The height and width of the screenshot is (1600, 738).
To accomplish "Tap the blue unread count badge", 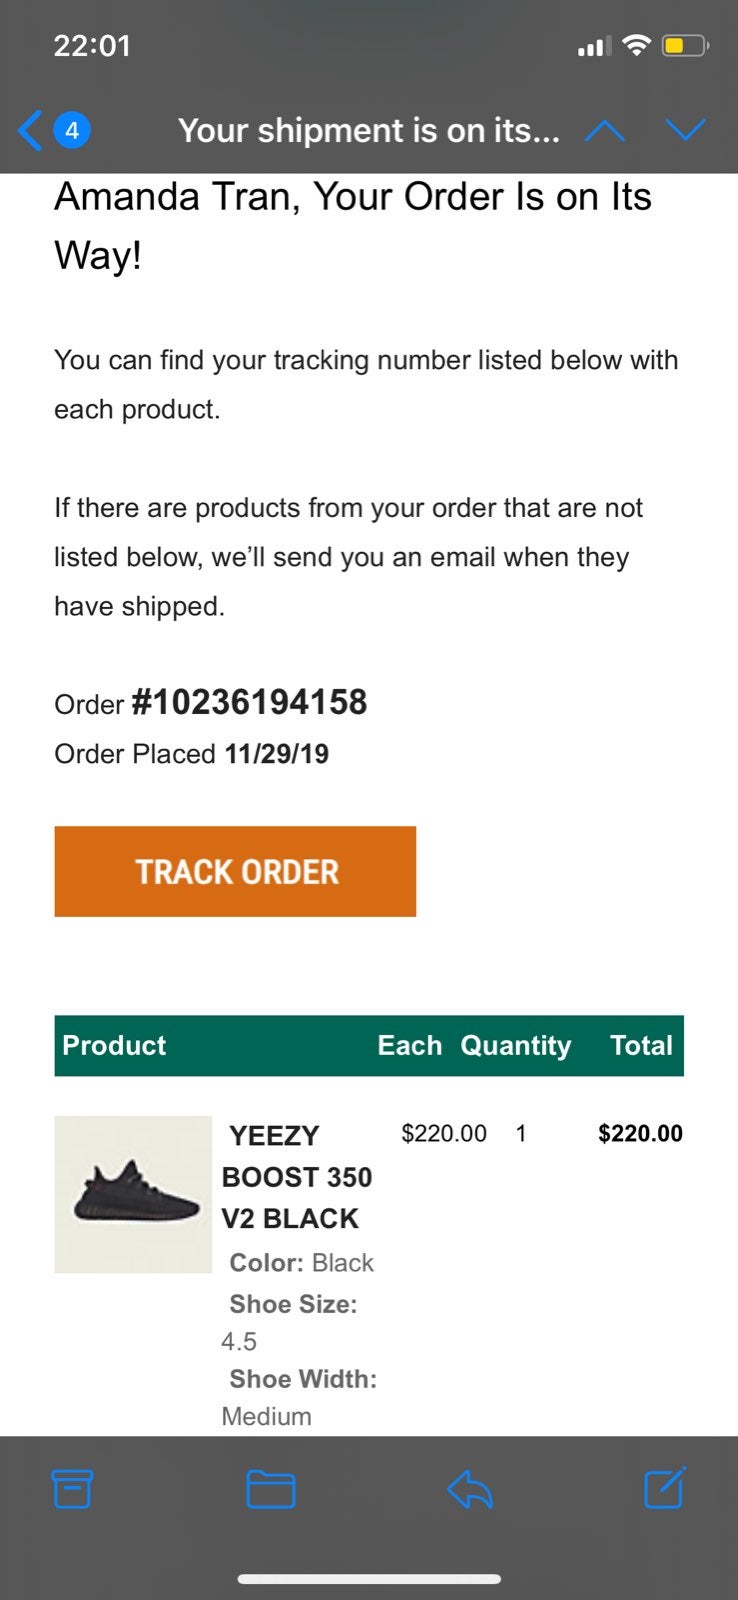I will coord(72,131).
